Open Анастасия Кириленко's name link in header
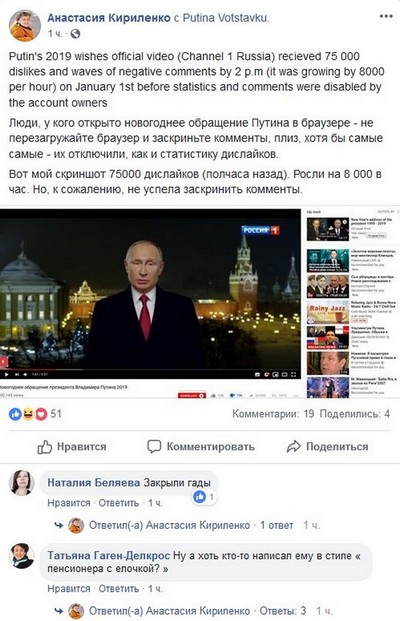Viewport: 400px width, 621px height. click(109, 18)
